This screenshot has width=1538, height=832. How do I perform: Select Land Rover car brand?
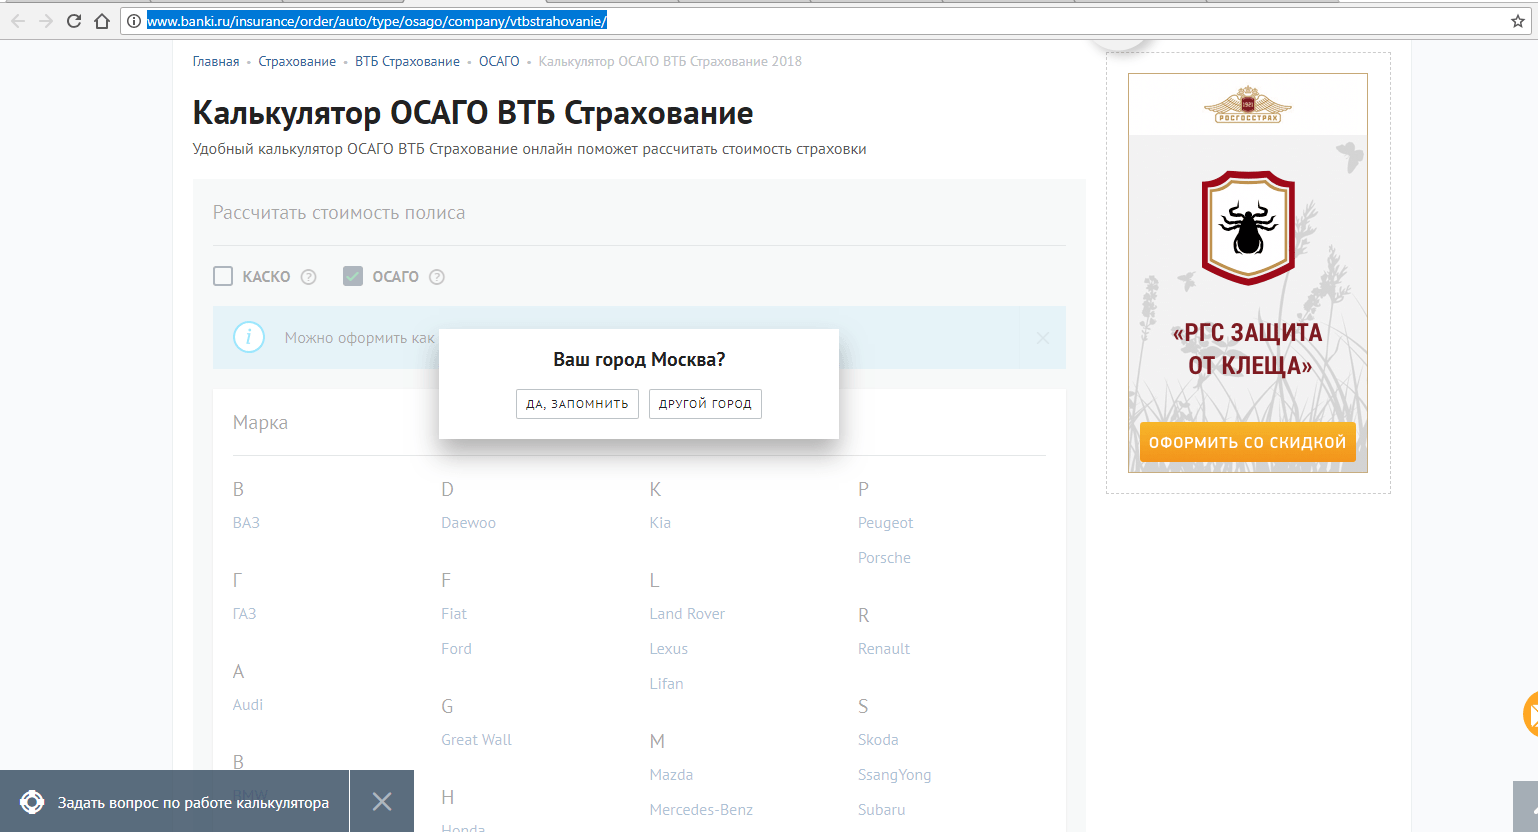click(687, 614)
